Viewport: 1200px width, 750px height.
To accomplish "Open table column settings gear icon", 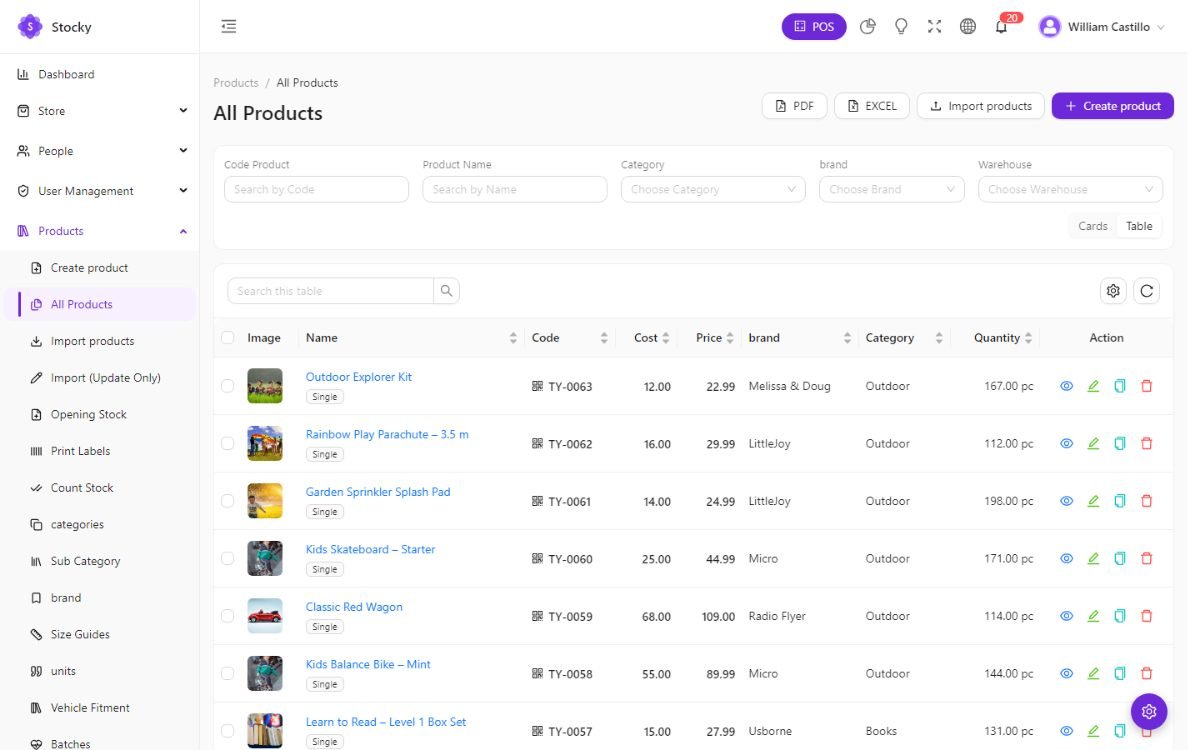I will tap(1113, 291).
